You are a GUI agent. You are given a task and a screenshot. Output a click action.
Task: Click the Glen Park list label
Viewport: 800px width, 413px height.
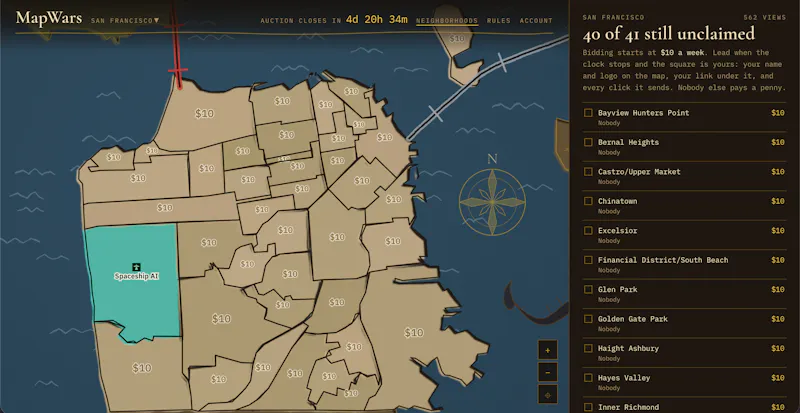click(617, 289)
